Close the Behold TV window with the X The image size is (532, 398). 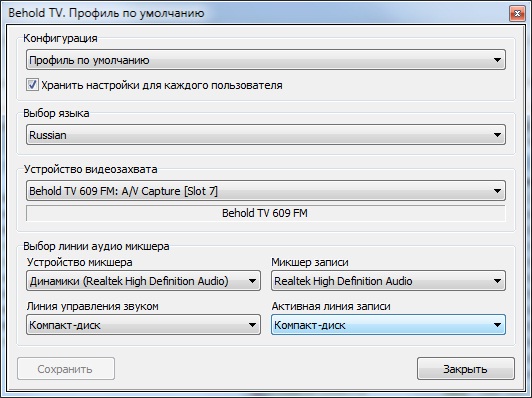point(517,14)
